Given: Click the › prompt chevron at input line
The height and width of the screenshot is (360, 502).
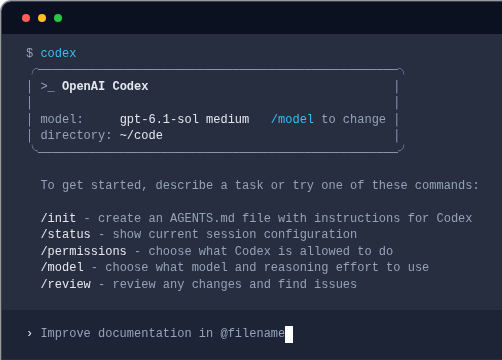Looking at the screenshot, I should click(30, 333).
